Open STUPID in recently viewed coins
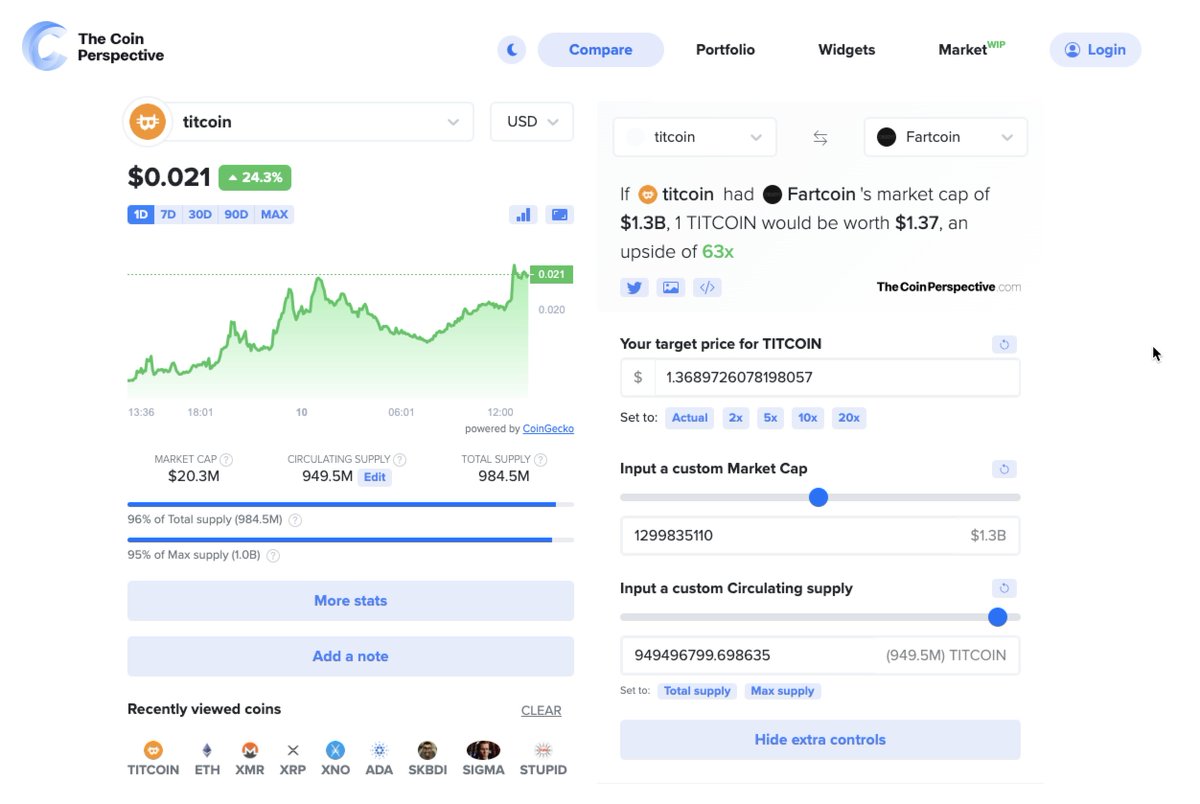The height and width of the screenshot is (804, 1200). tap(543, 759)
